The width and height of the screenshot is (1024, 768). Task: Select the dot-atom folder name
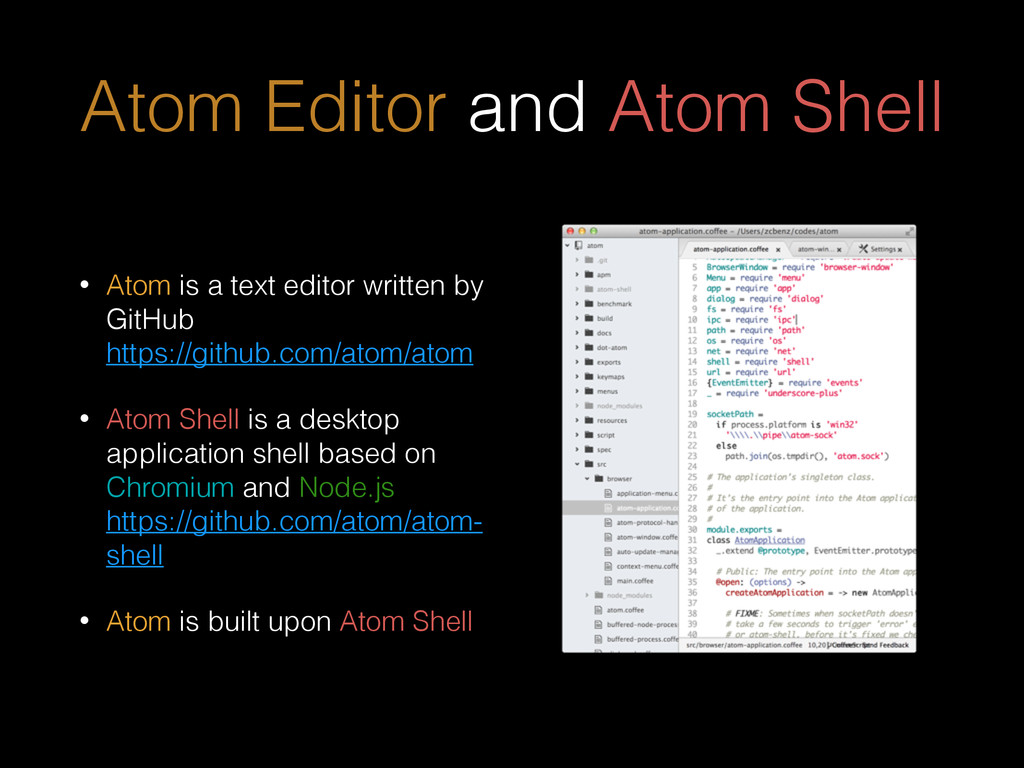click(x=612, y=348)
